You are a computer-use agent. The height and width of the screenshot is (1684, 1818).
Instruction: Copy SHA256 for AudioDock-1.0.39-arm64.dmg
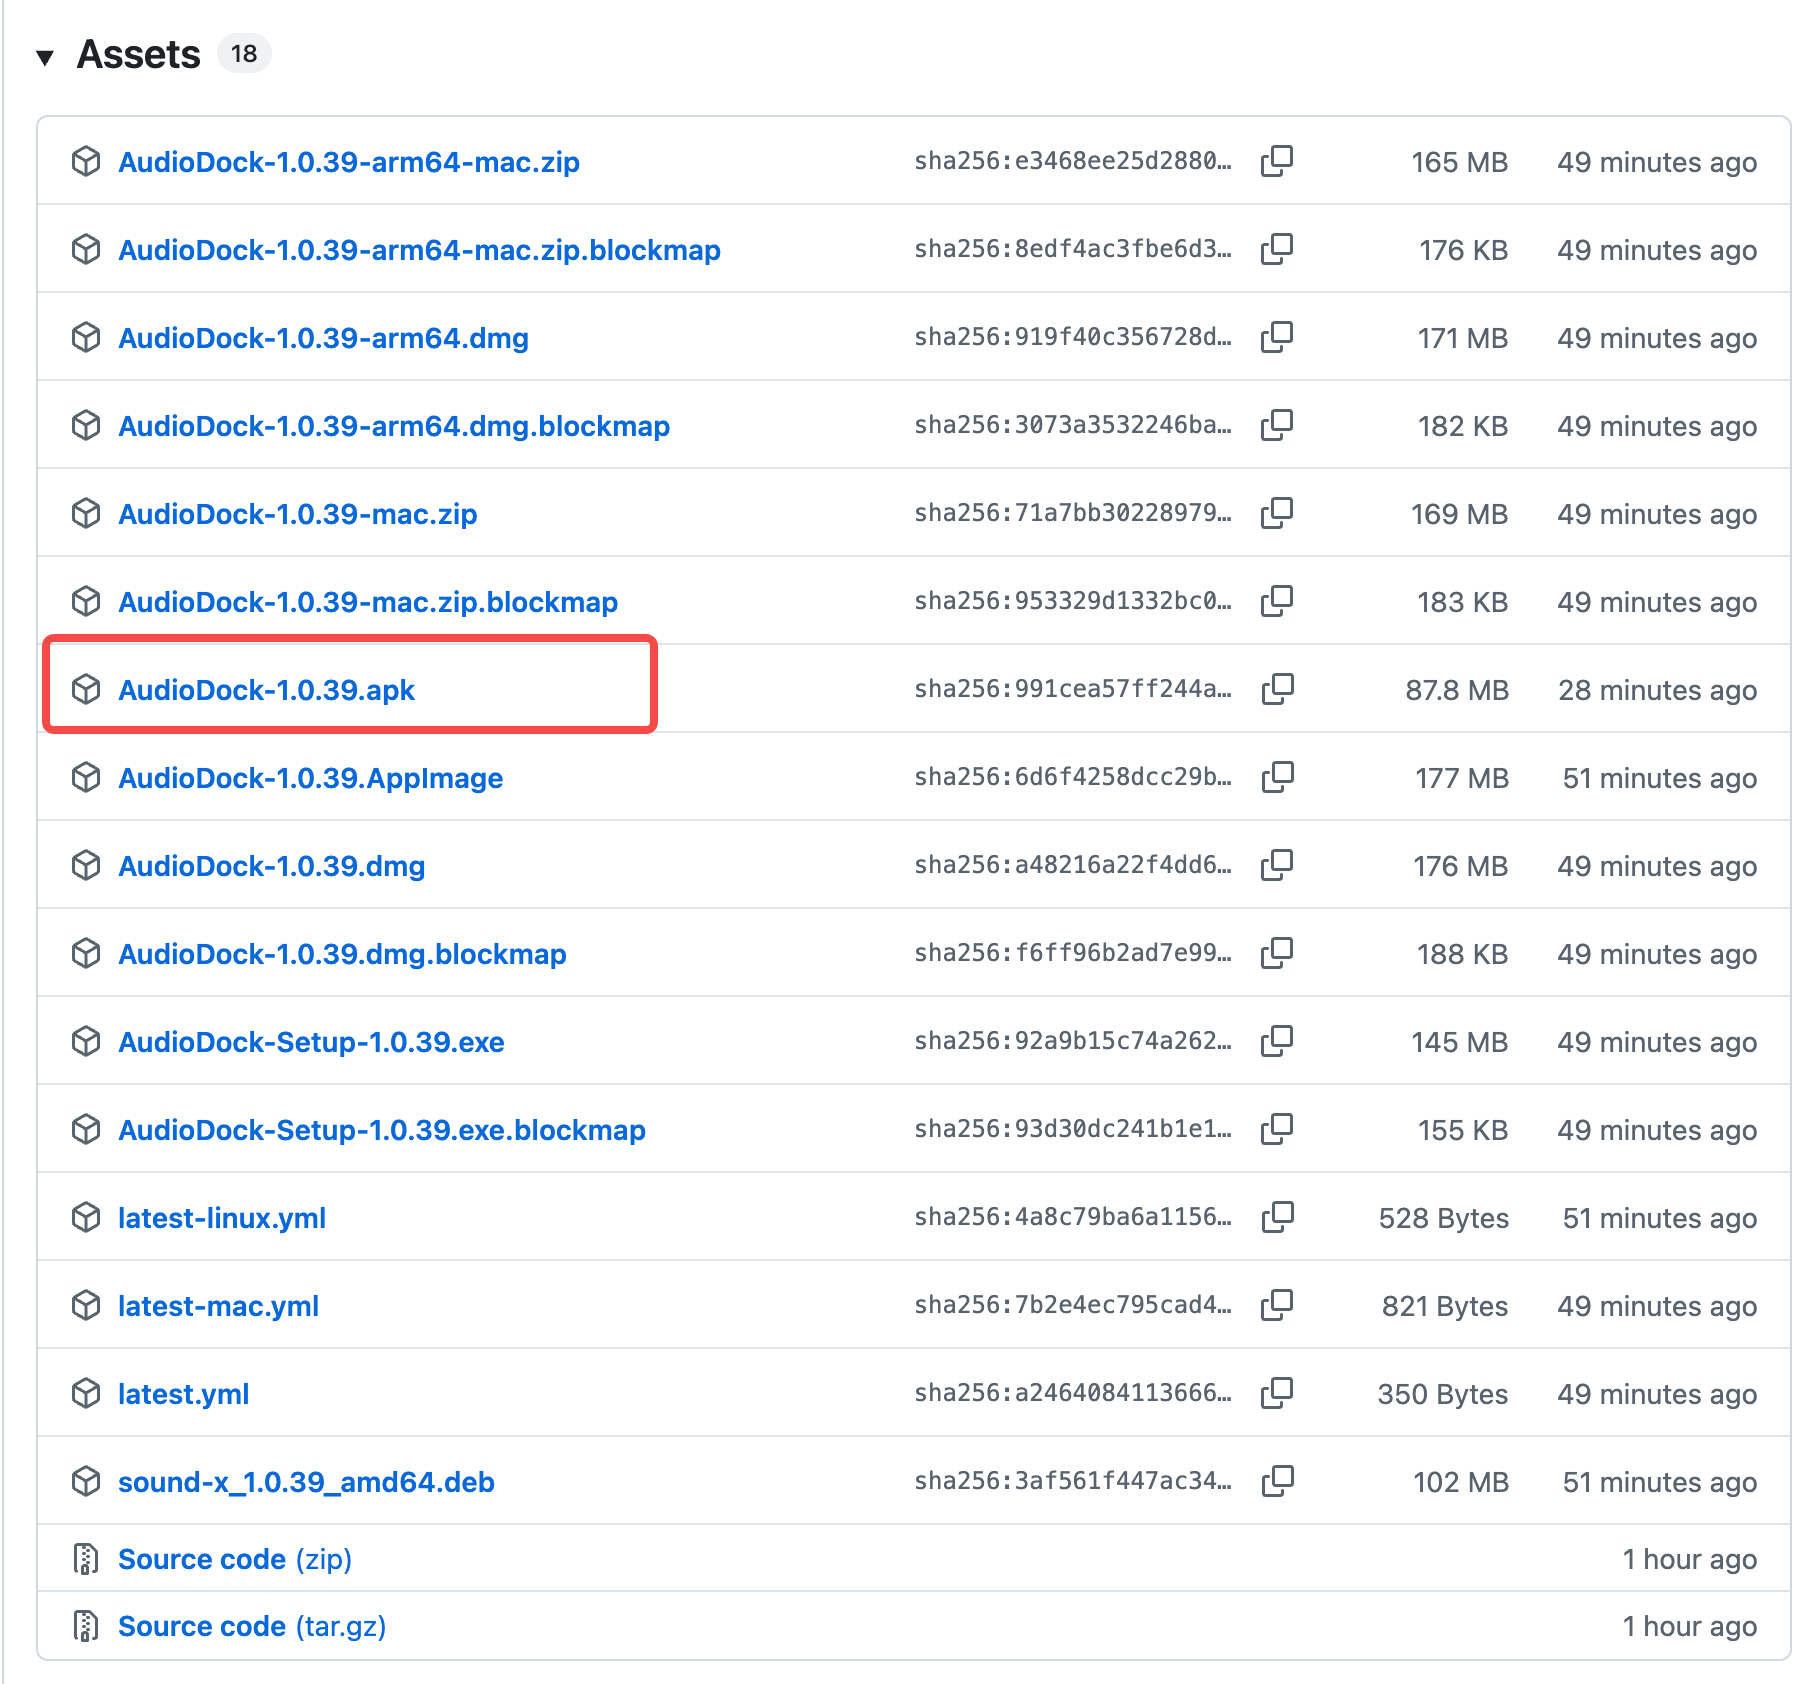point(1277,337)
